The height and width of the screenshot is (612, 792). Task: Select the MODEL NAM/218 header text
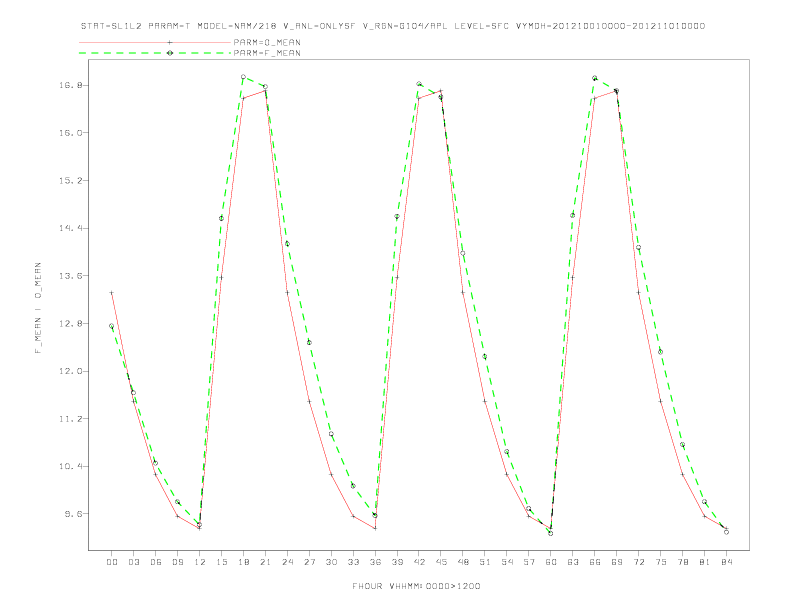(237, 26)
